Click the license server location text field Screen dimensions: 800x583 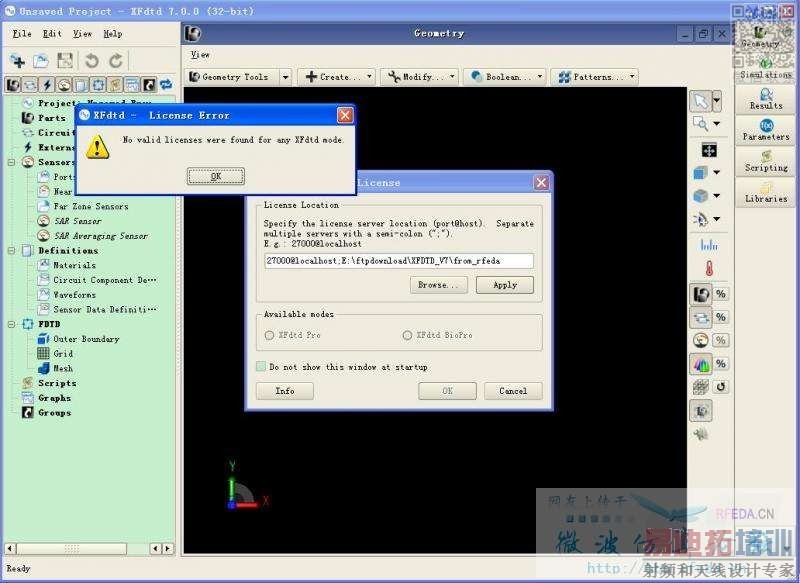click(x=399, y=261)
